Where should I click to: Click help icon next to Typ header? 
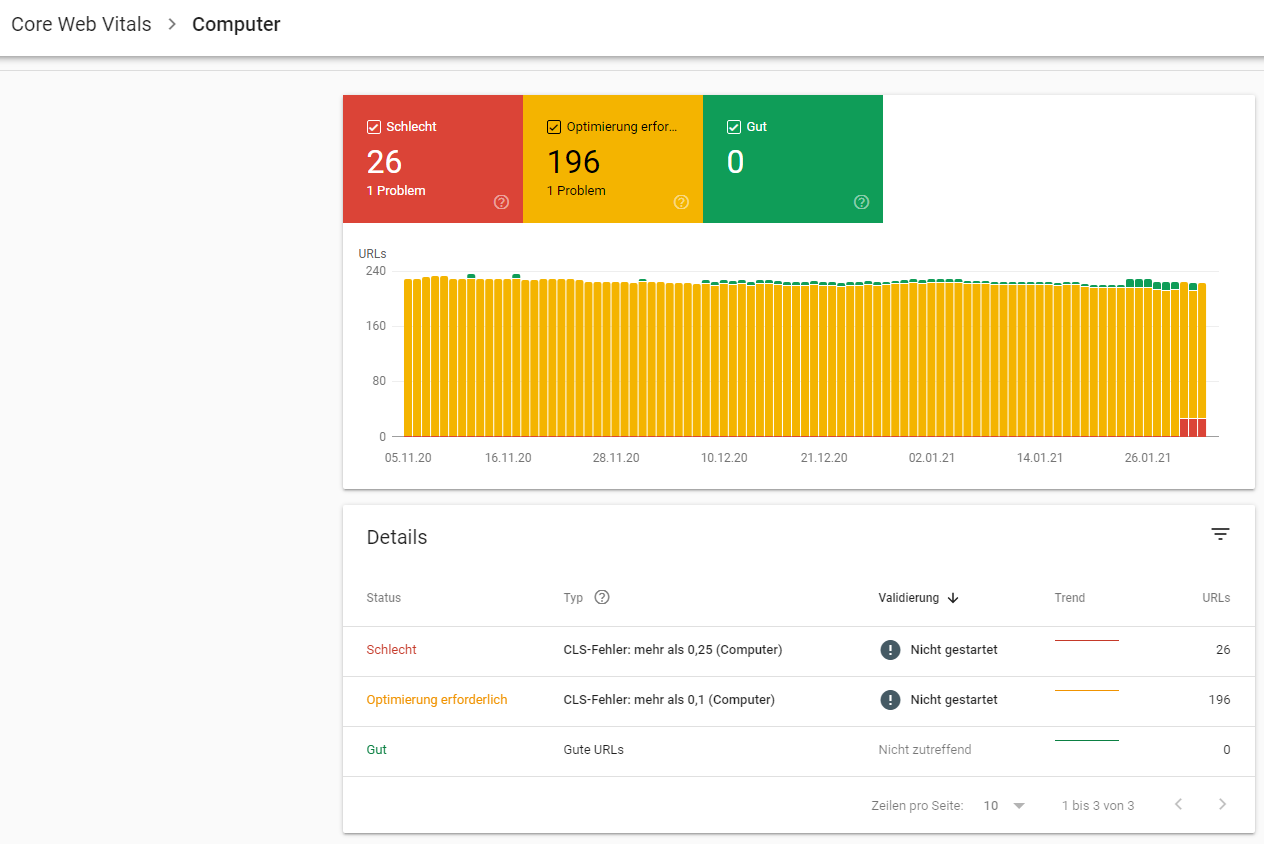click(x=602, y=597)
